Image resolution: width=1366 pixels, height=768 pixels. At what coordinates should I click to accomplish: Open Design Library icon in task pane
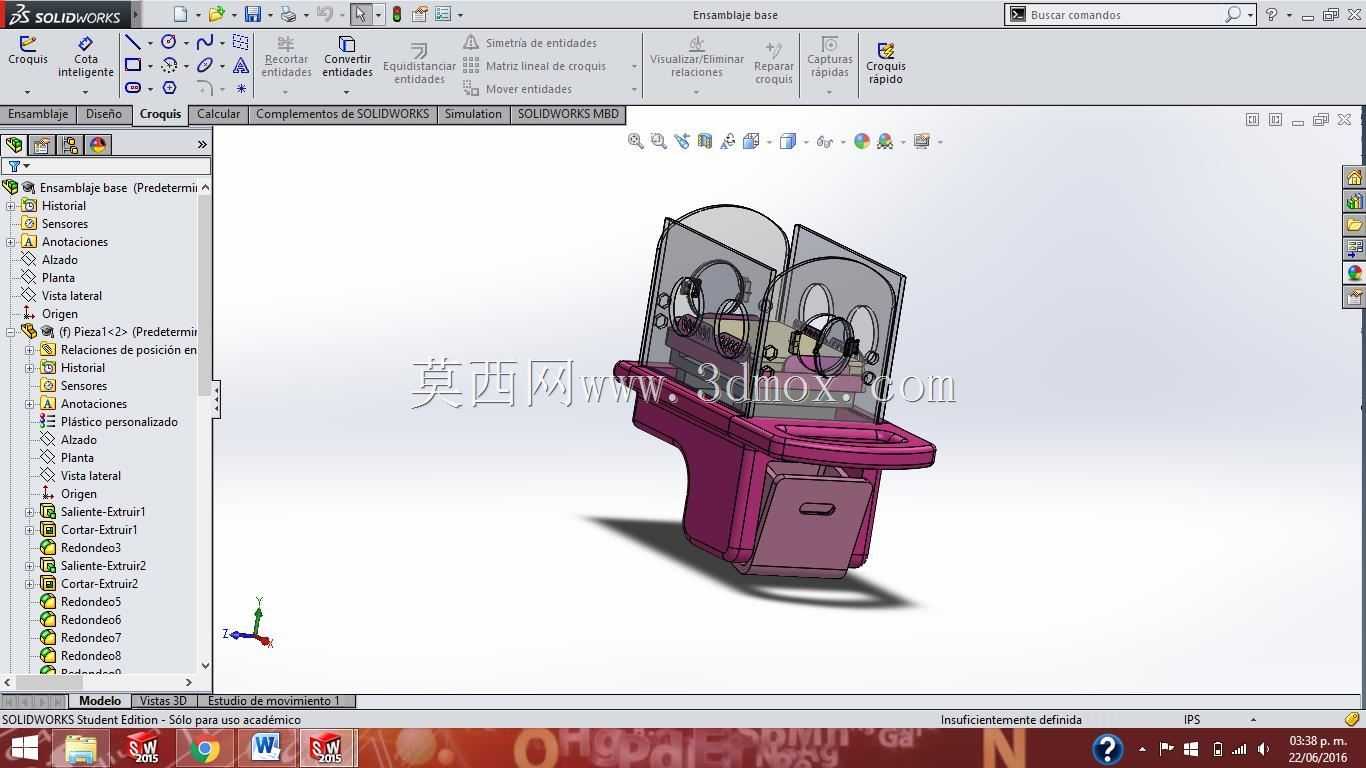(x=1354, y=201)
